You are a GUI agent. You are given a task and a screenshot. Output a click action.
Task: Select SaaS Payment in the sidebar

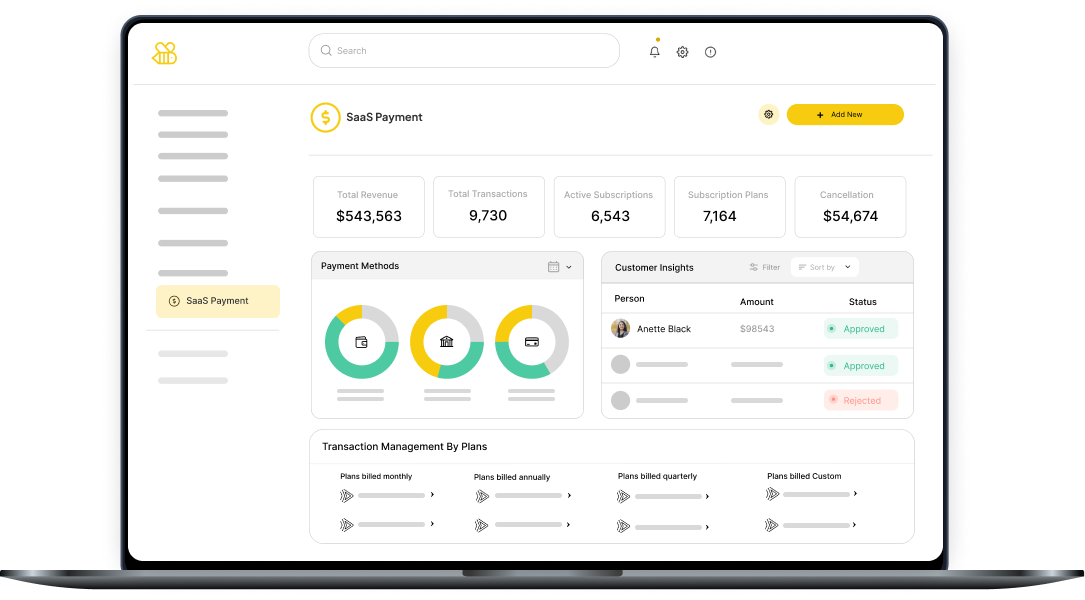point(217,301)
